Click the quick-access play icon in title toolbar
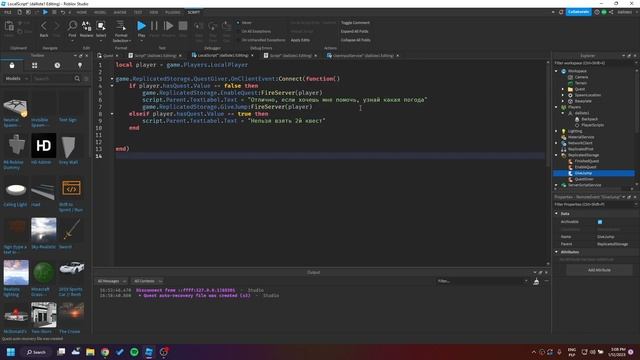 click(x=45, y=12)
